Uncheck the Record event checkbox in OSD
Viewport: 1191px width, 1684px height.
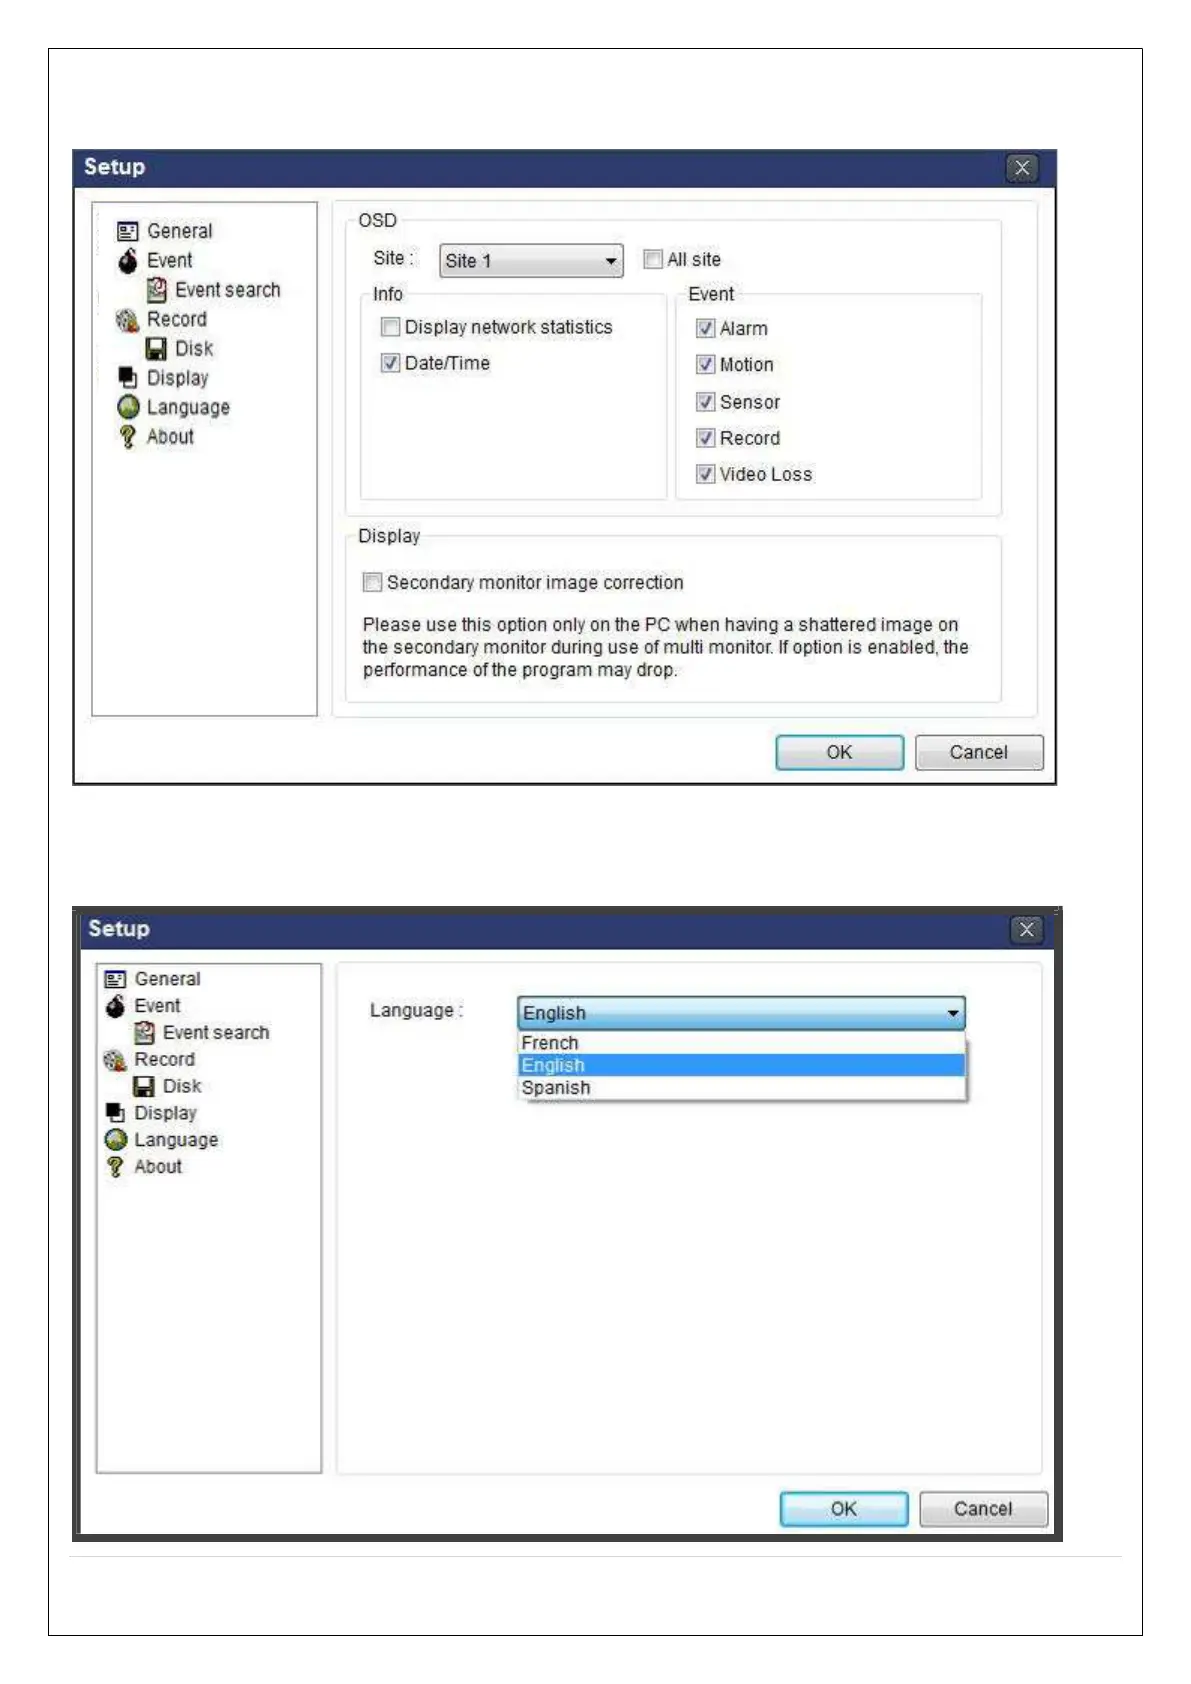(x=706, y=438)
